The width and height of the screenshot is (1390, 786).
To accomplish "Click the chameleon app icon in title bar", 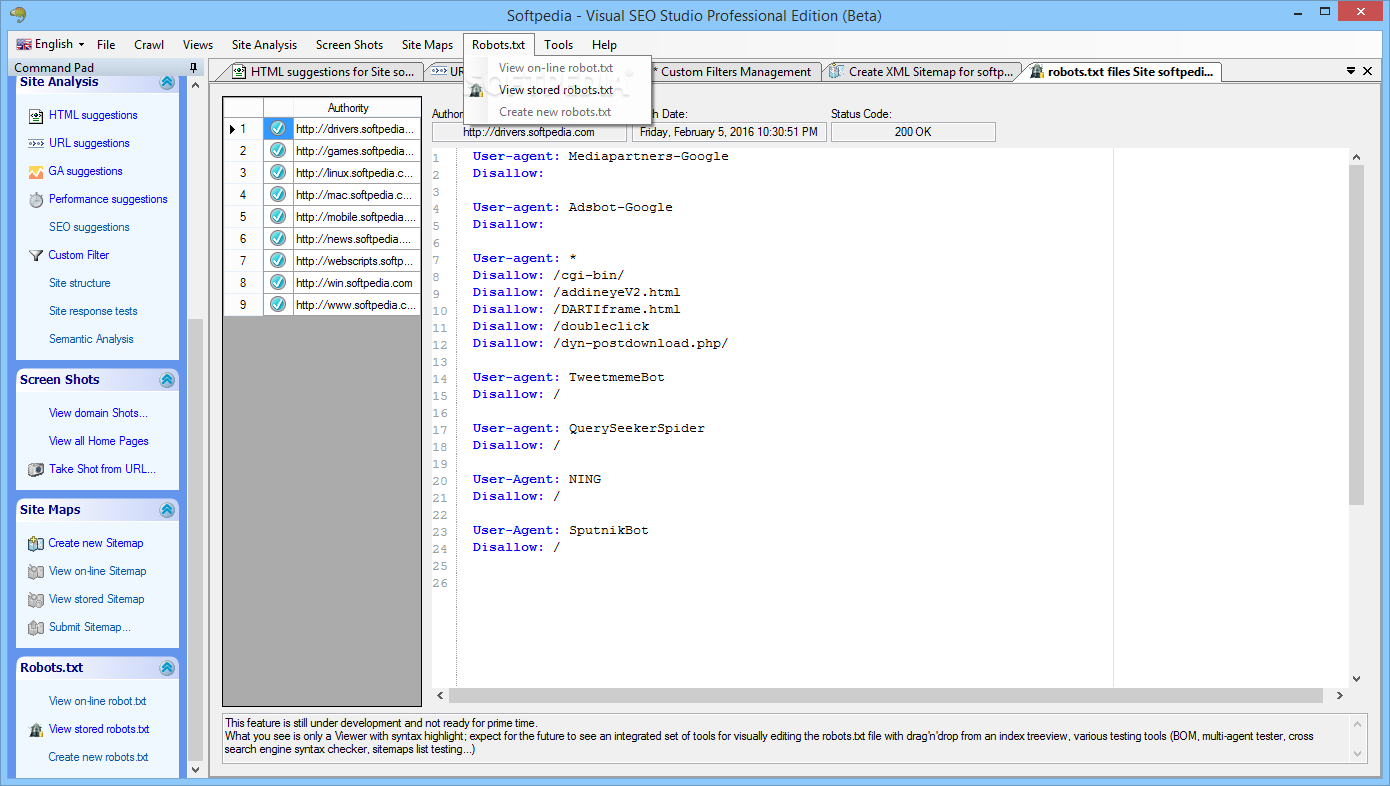I will click(x=18, y=14).
